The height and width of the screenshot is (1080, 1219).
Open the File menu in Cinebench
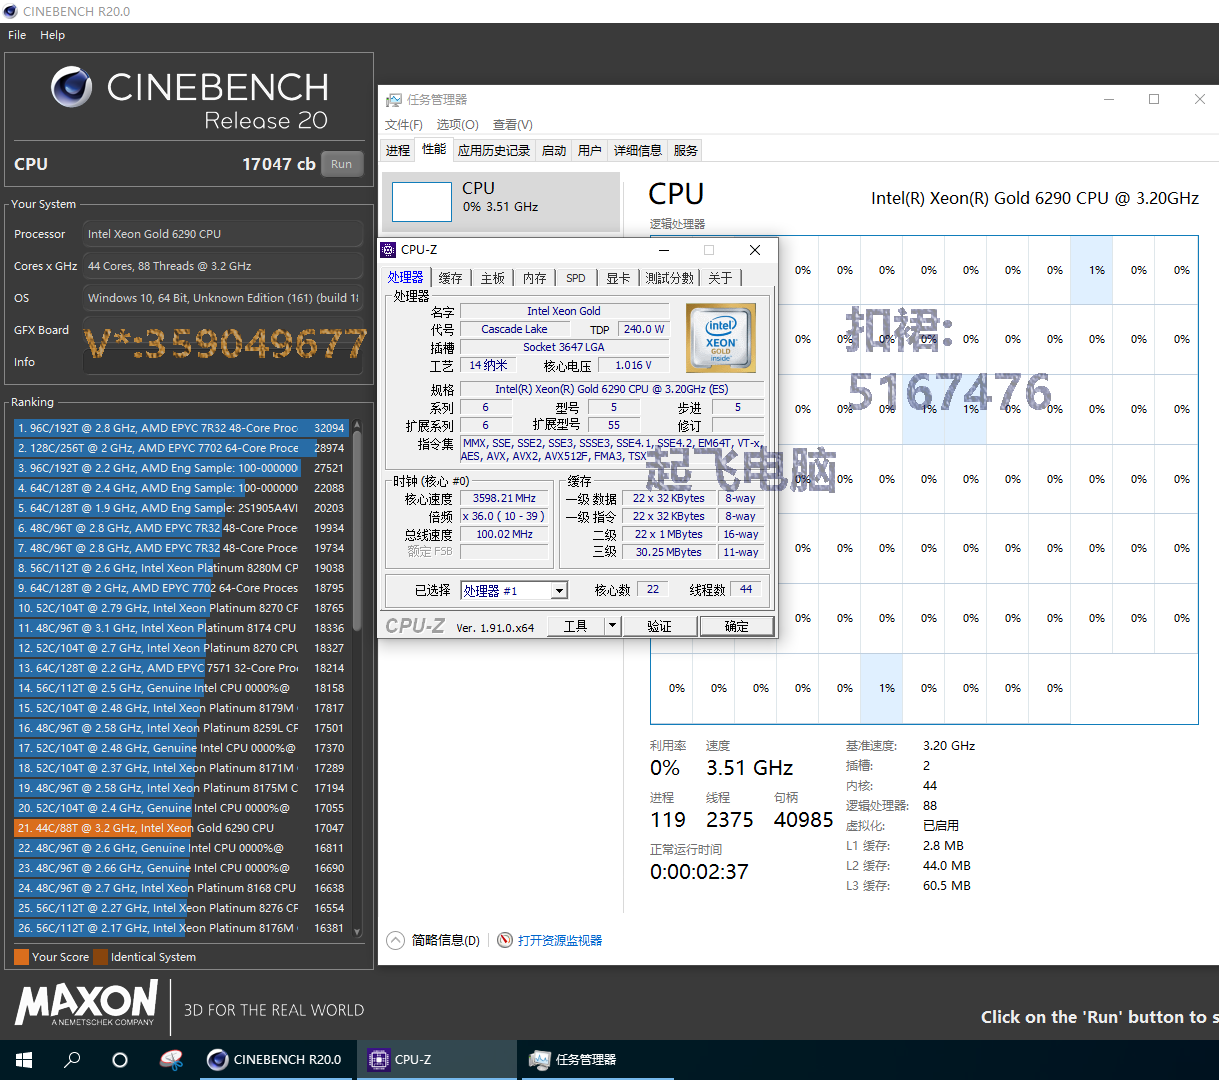point(17,35)
